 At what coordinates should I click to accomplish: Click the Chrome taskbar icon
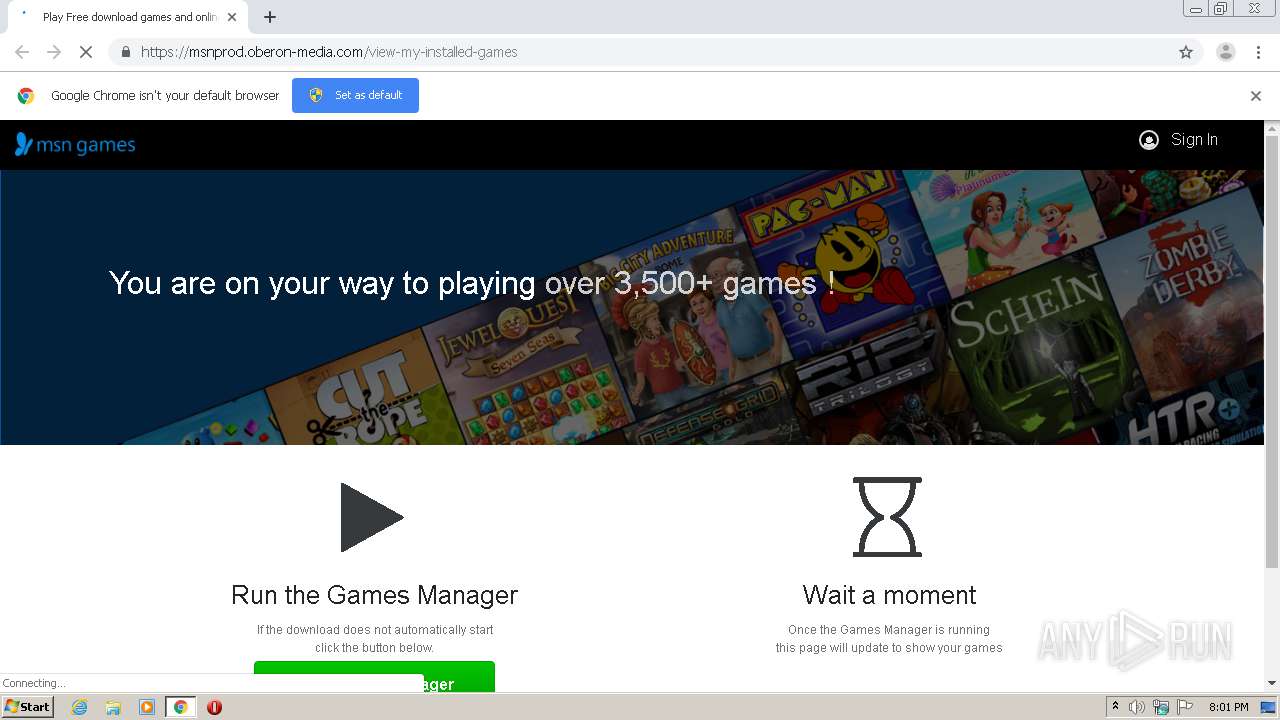point(180,707)
